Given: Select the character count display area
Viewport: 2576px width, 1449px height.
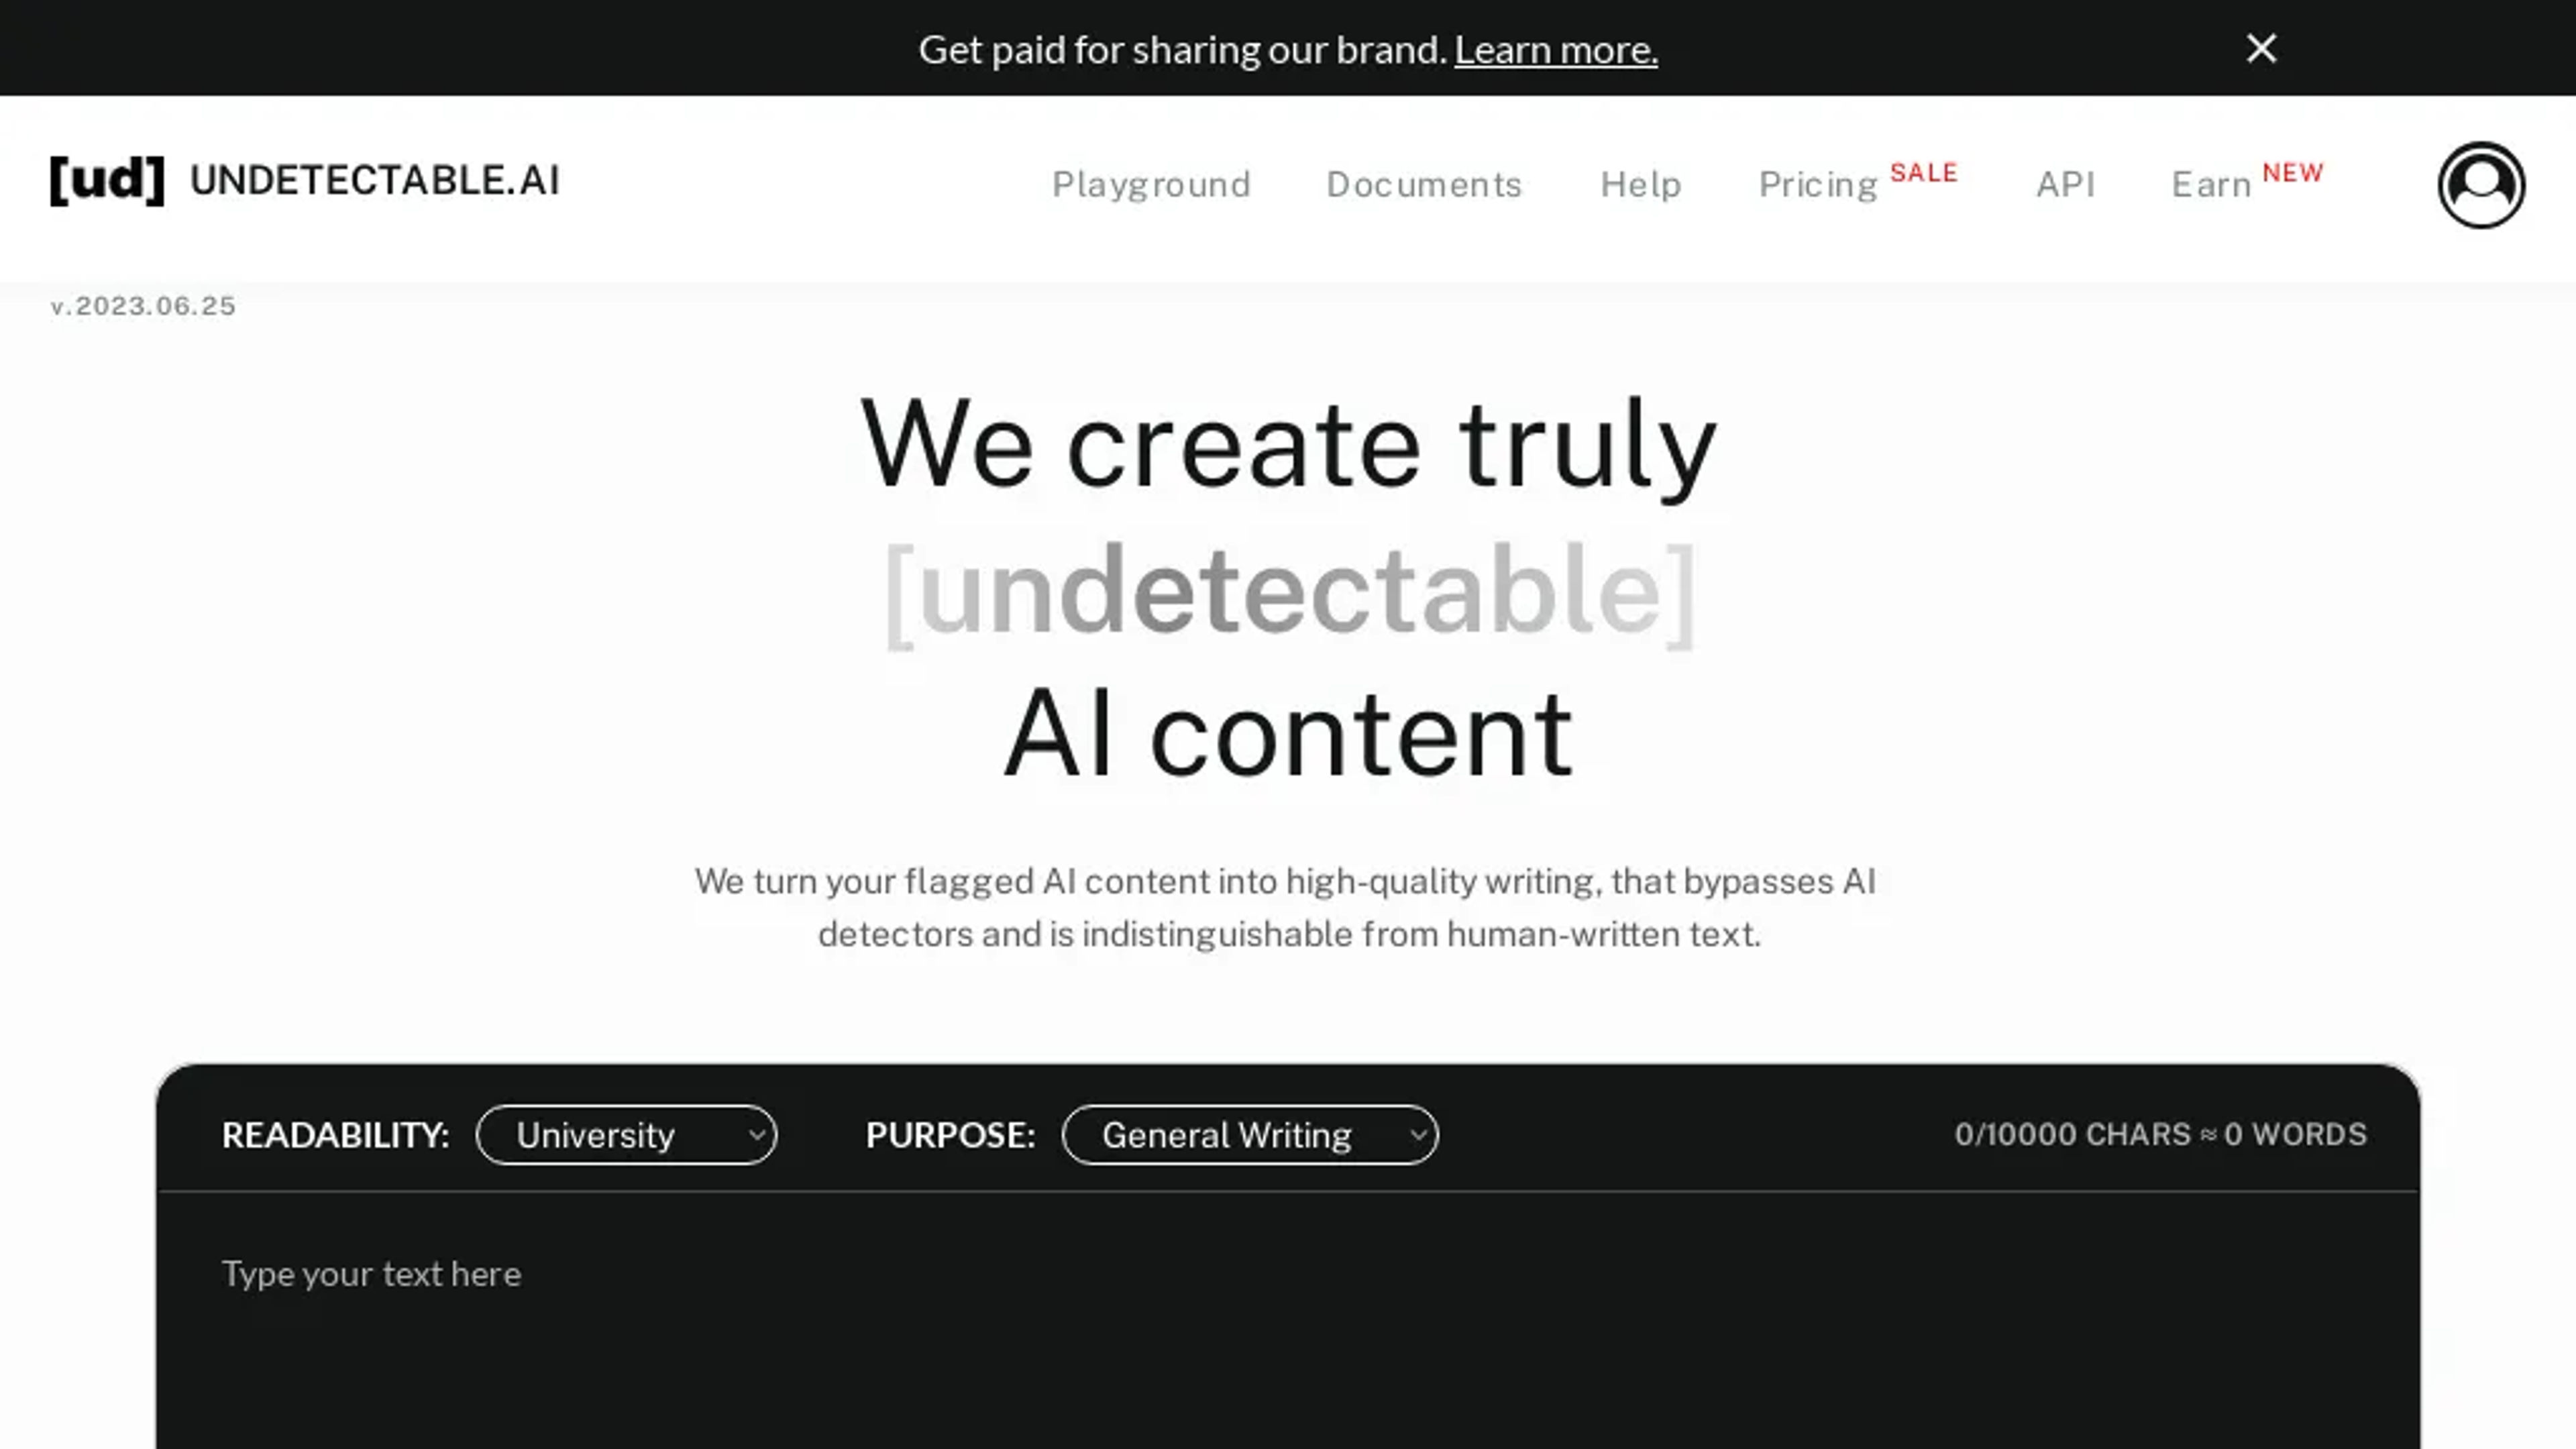Looking at the screenshot, I should [x=2160, y=1134].
